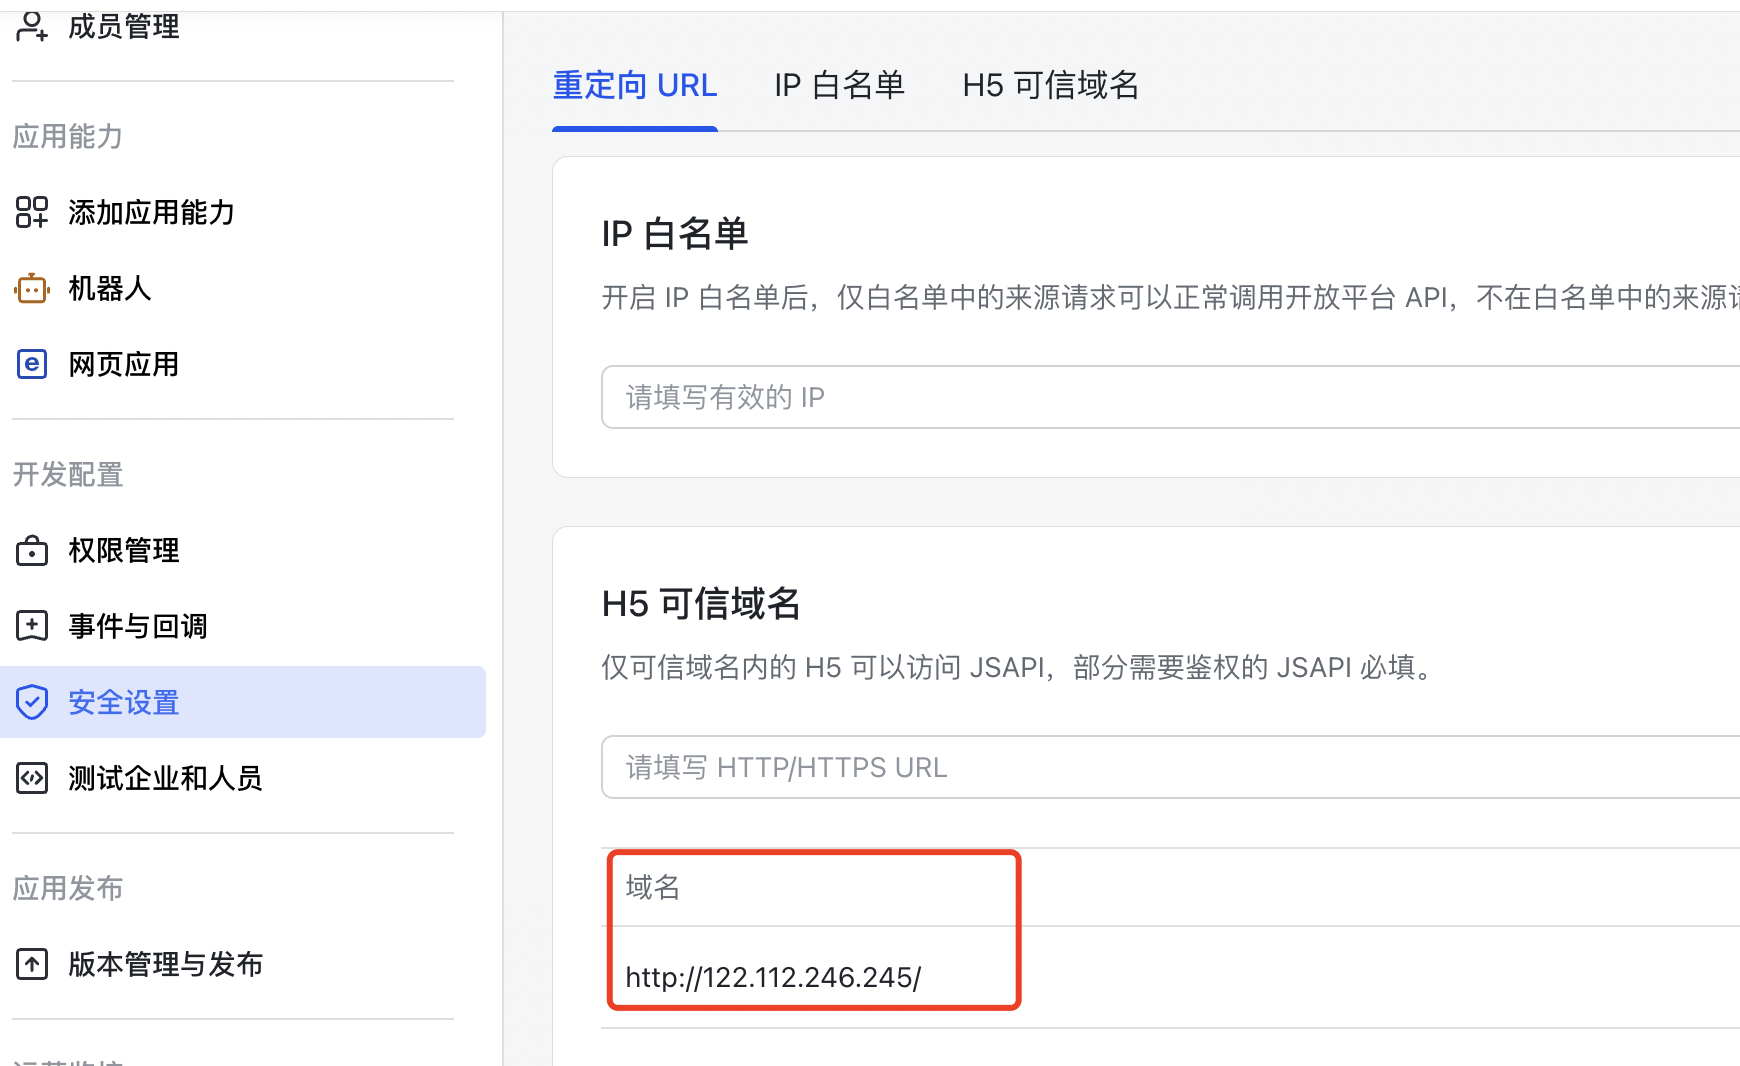1740x1066 pixels.
Task: Switch to the IP 白名单 tab
Action: (838, 85)
